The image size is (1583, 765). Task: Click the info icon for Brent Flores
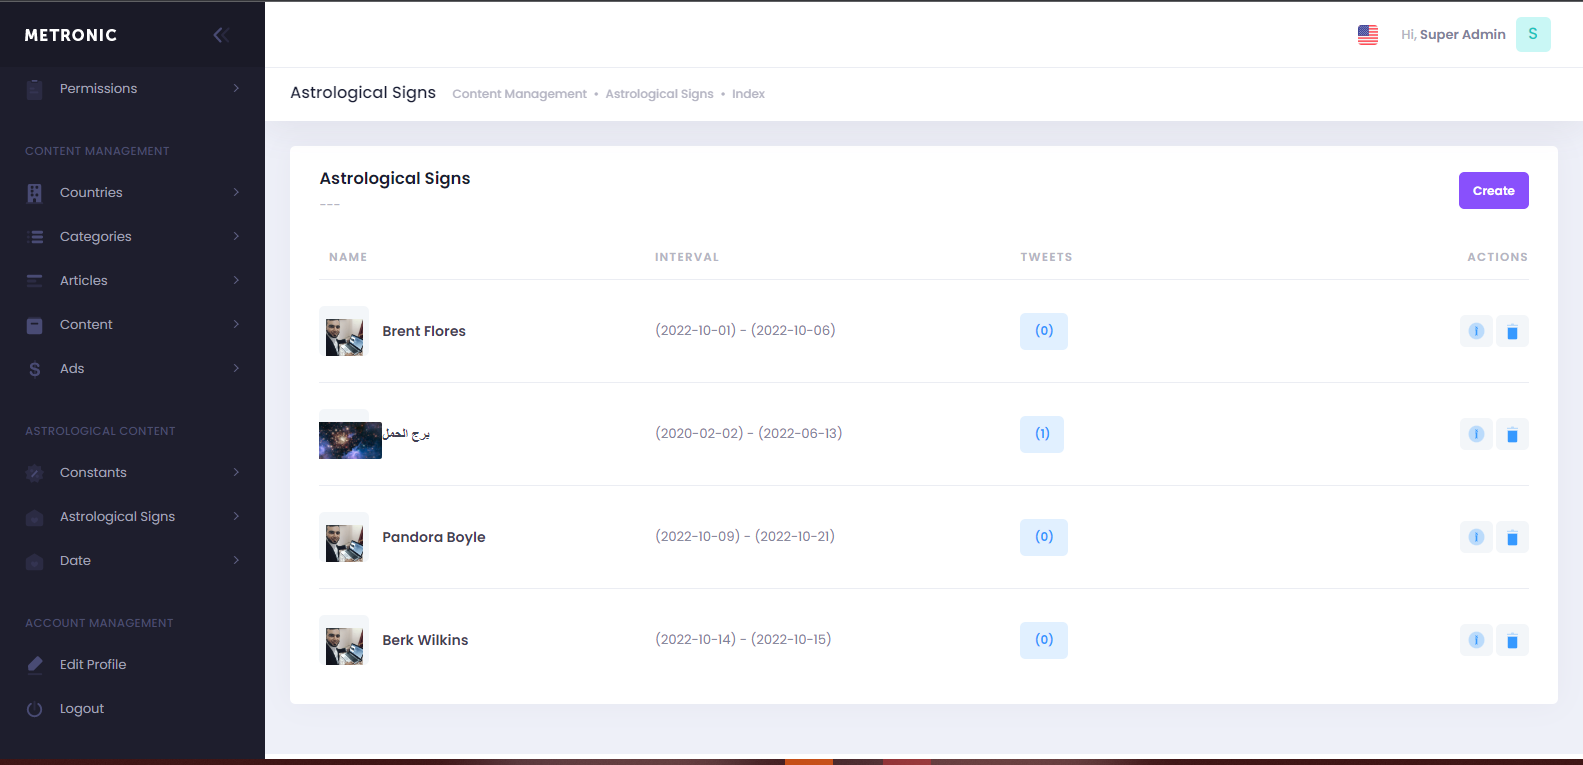point(1476,331)
